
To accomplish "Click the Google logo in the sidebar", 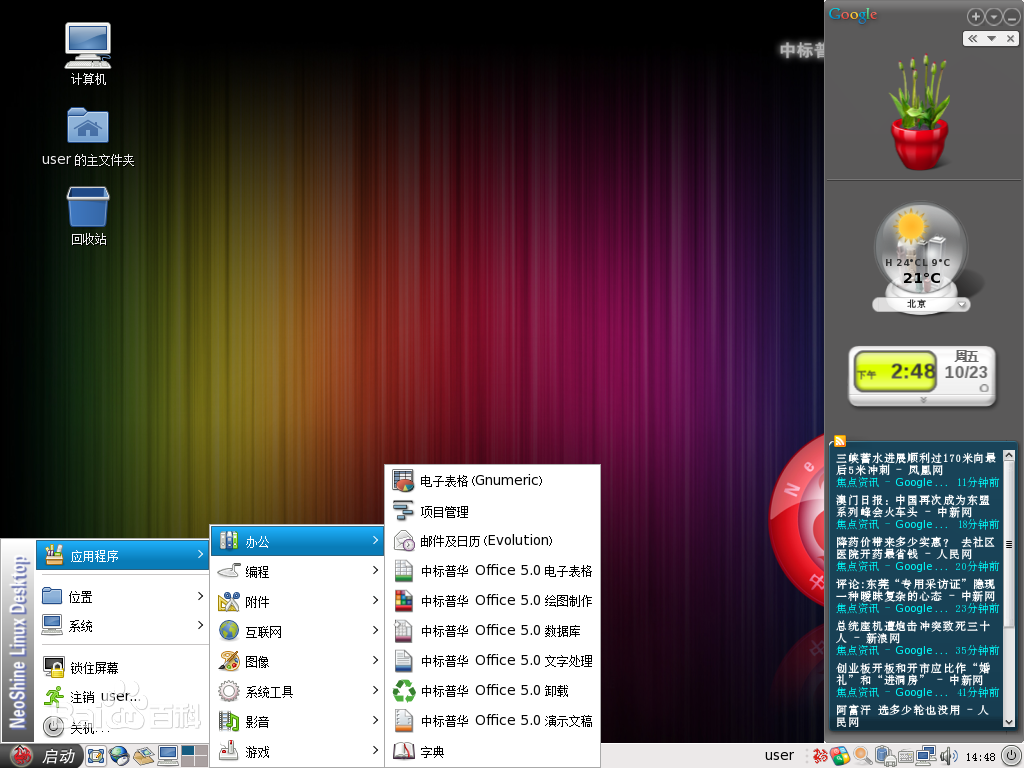I will (852, 15).
